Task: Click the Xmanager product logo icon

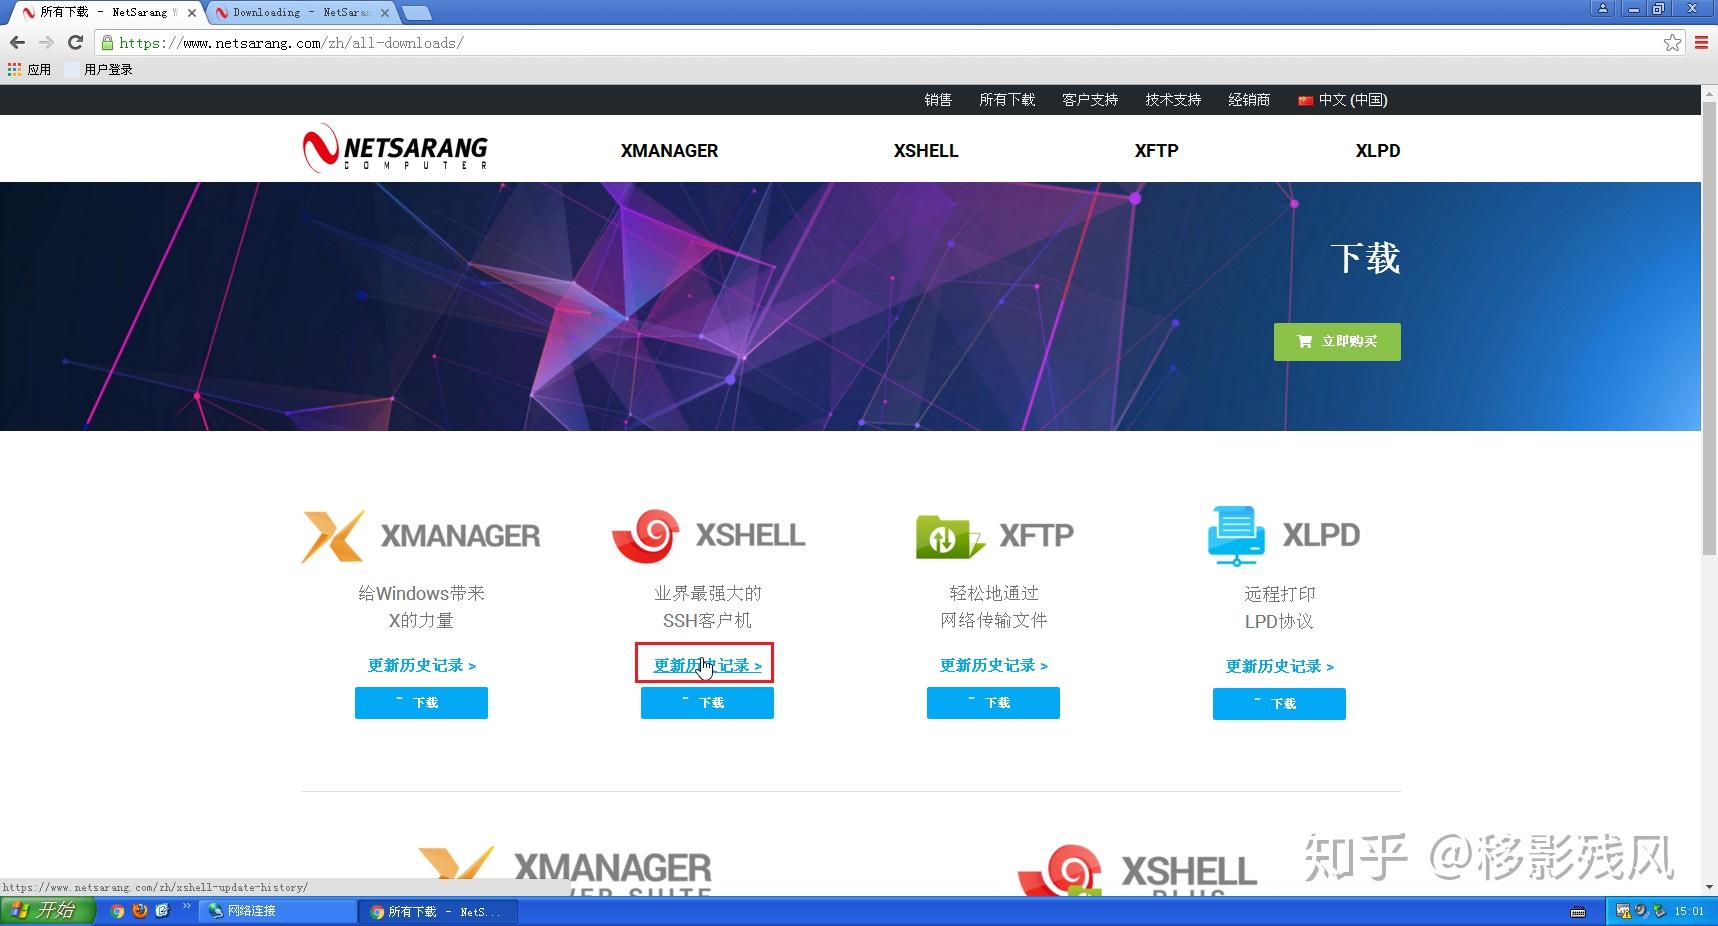Action: pos(333,536)
